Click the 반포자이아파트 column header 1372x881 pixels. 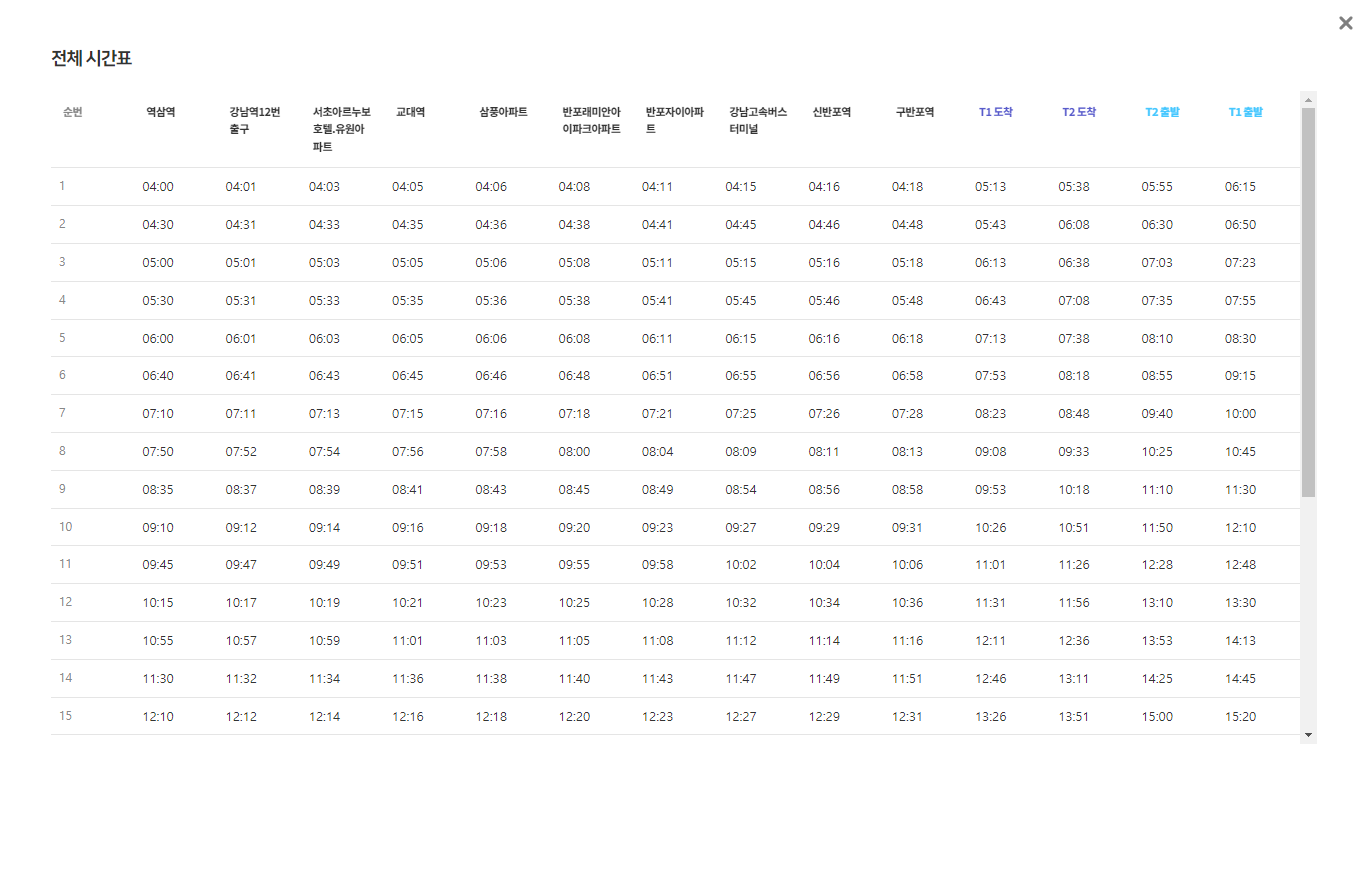coord(675,121)
